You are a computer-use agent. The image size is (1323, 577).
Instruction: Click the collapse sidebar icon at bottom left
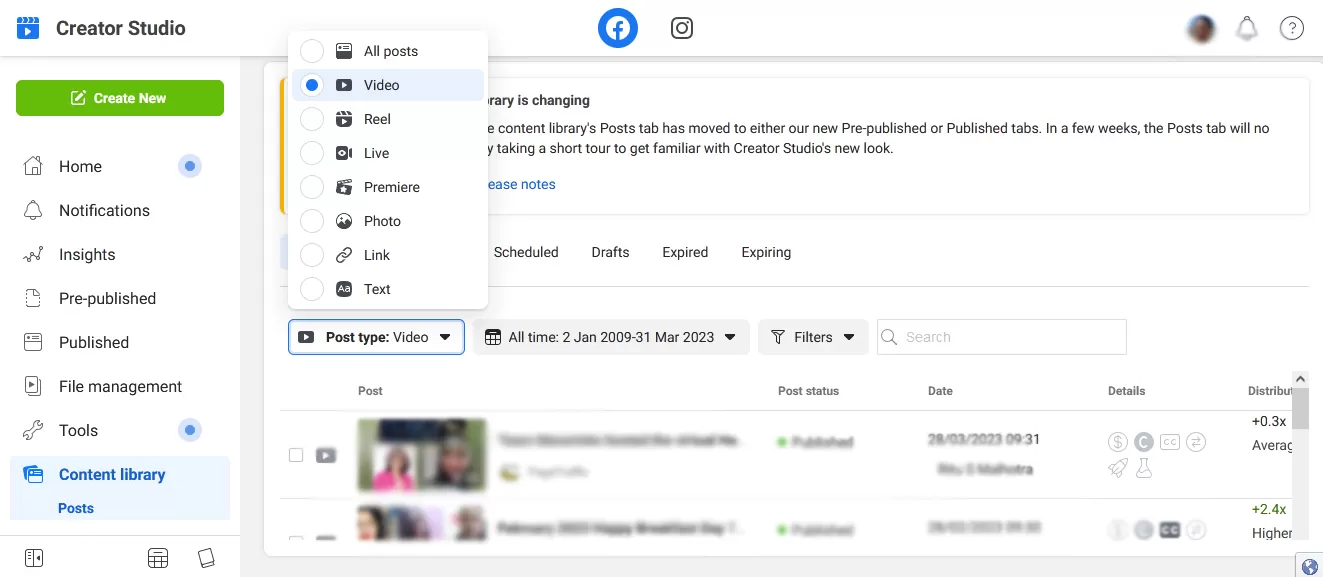[33, 558]
